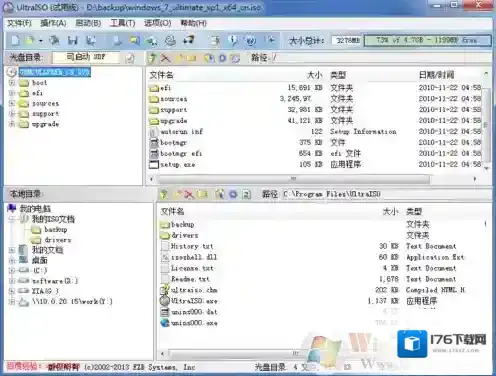496x376 pixels.
Task: Click the Save As toolbar icon
Action: click(x=91, y=41)
